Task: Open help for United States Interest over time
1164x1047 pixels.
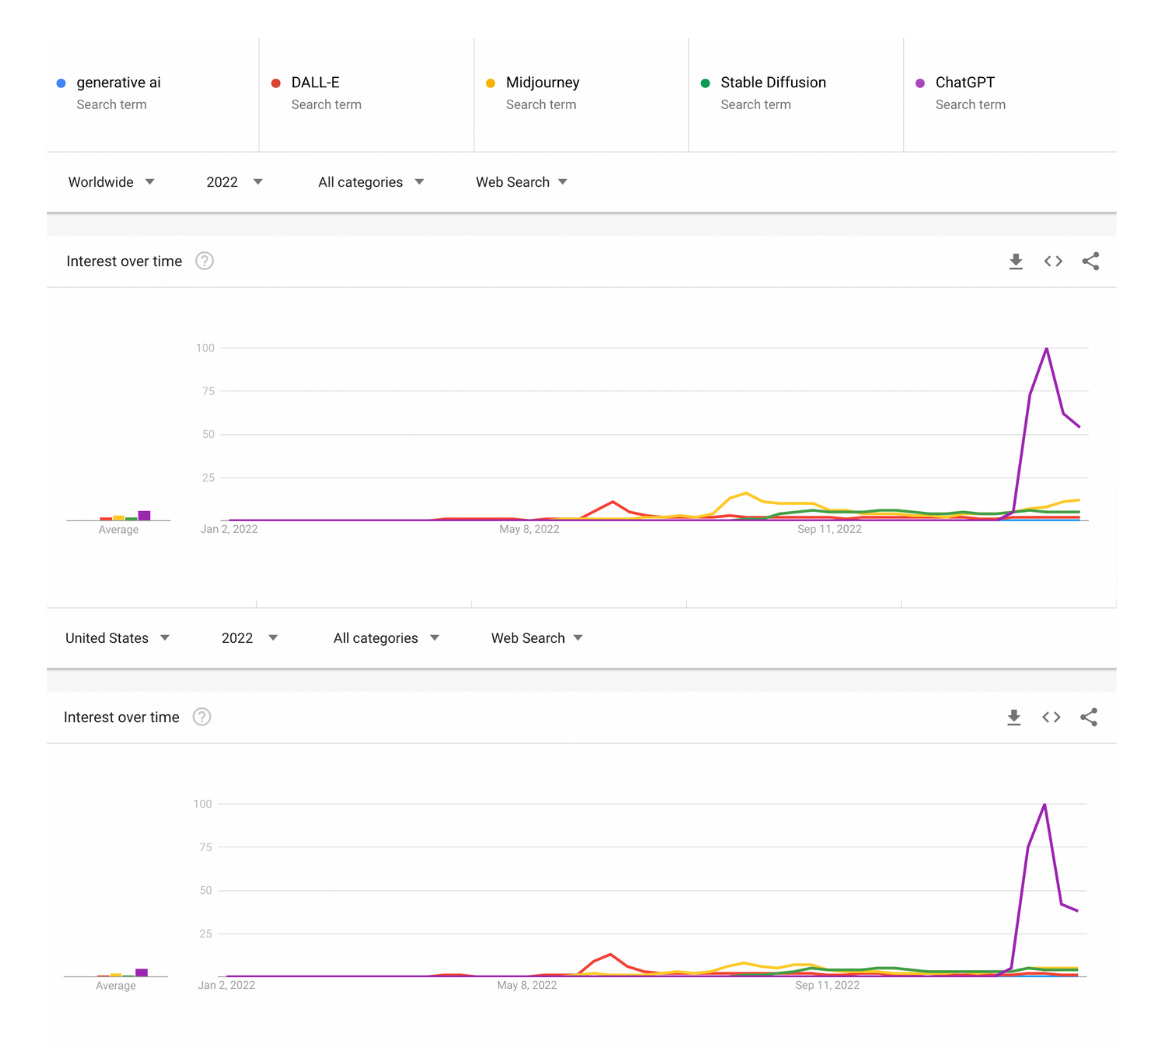Action: tap(202, 717)
